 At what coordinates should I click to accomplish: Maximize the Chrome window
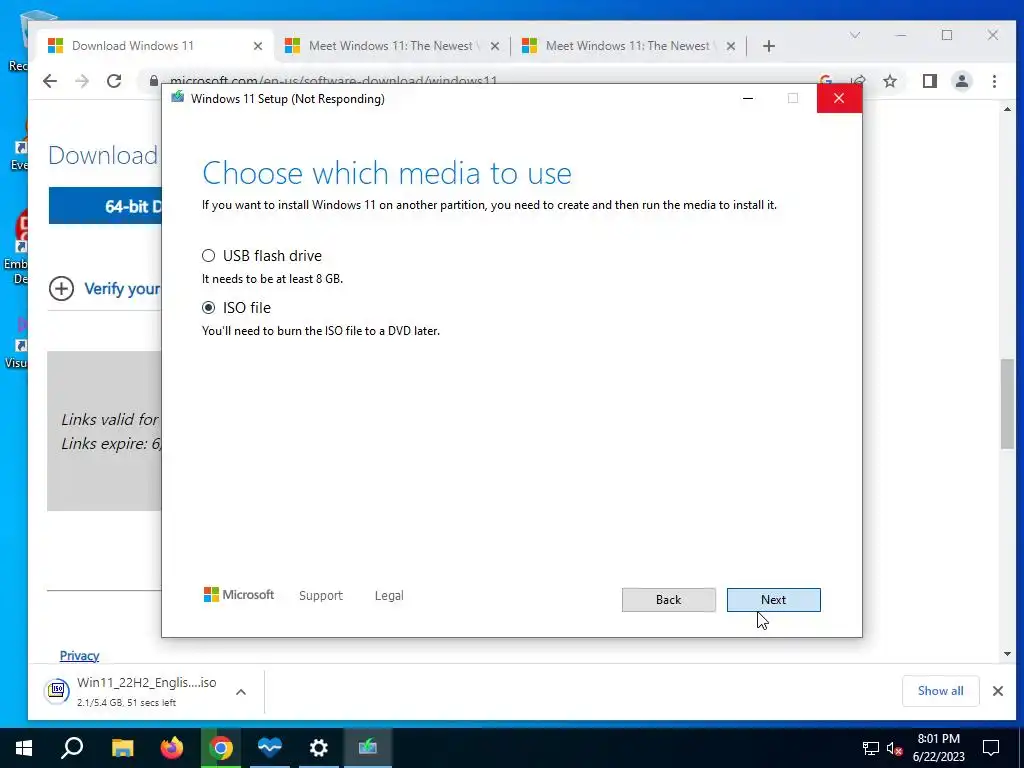(x=947, y=35)
